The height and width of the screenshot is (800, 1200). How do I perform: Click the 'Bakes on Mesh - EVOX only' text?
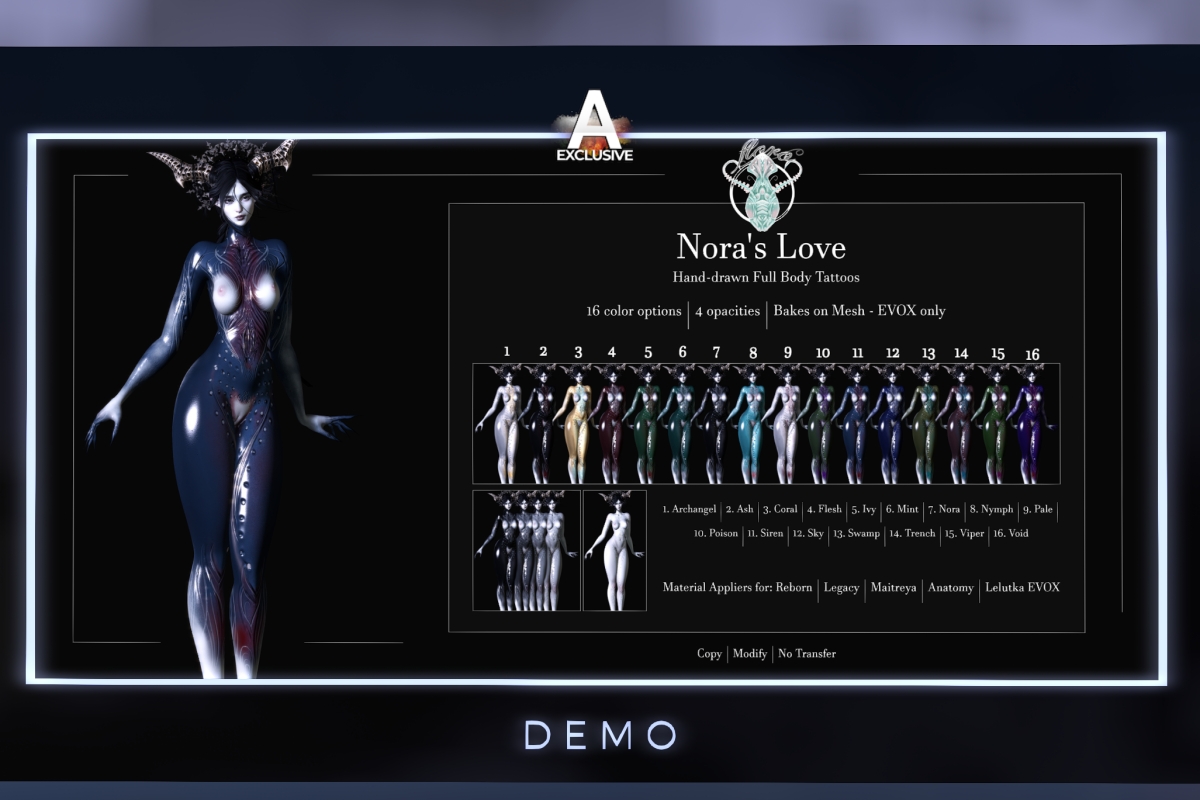point(859,311)
